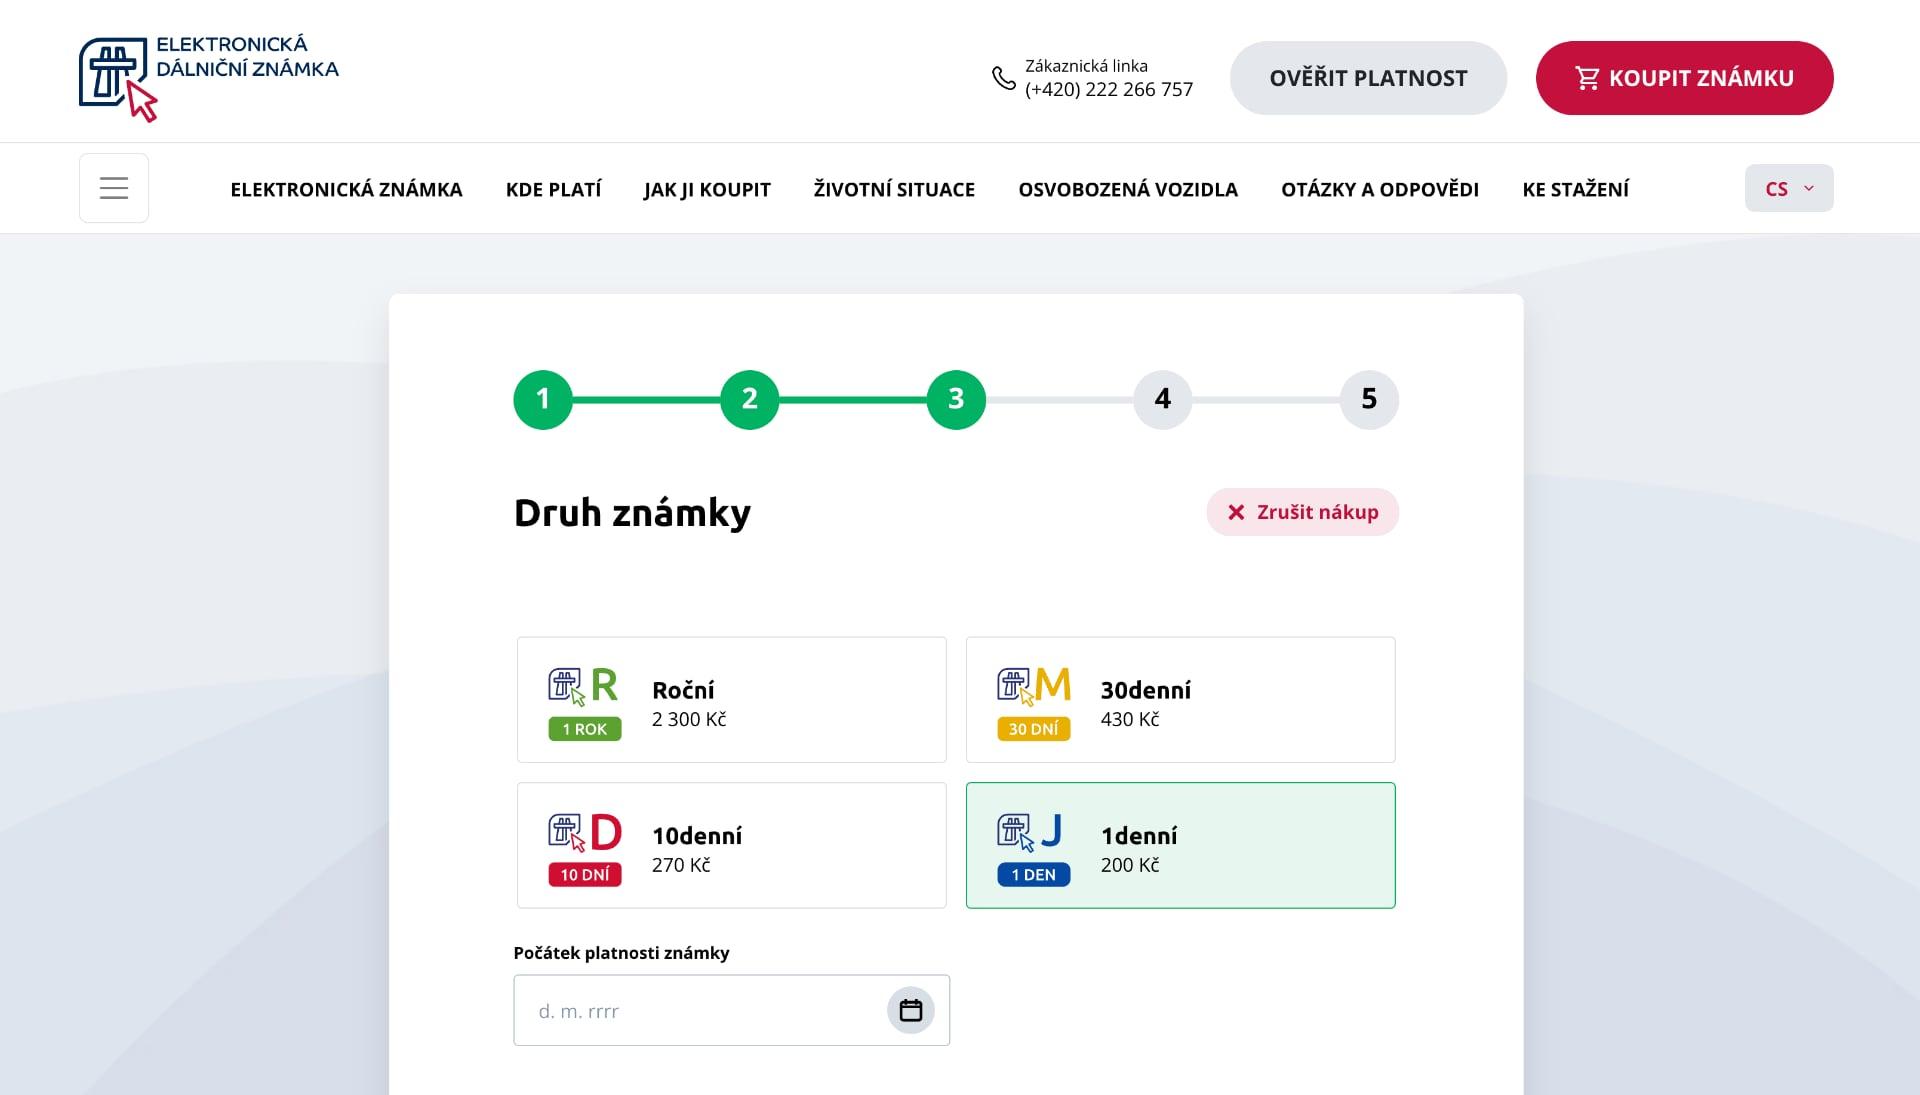Viewport: 1920px width, 1095px height.
Task: Click the red 10 DNÍ badge
Action: (585, 875)
